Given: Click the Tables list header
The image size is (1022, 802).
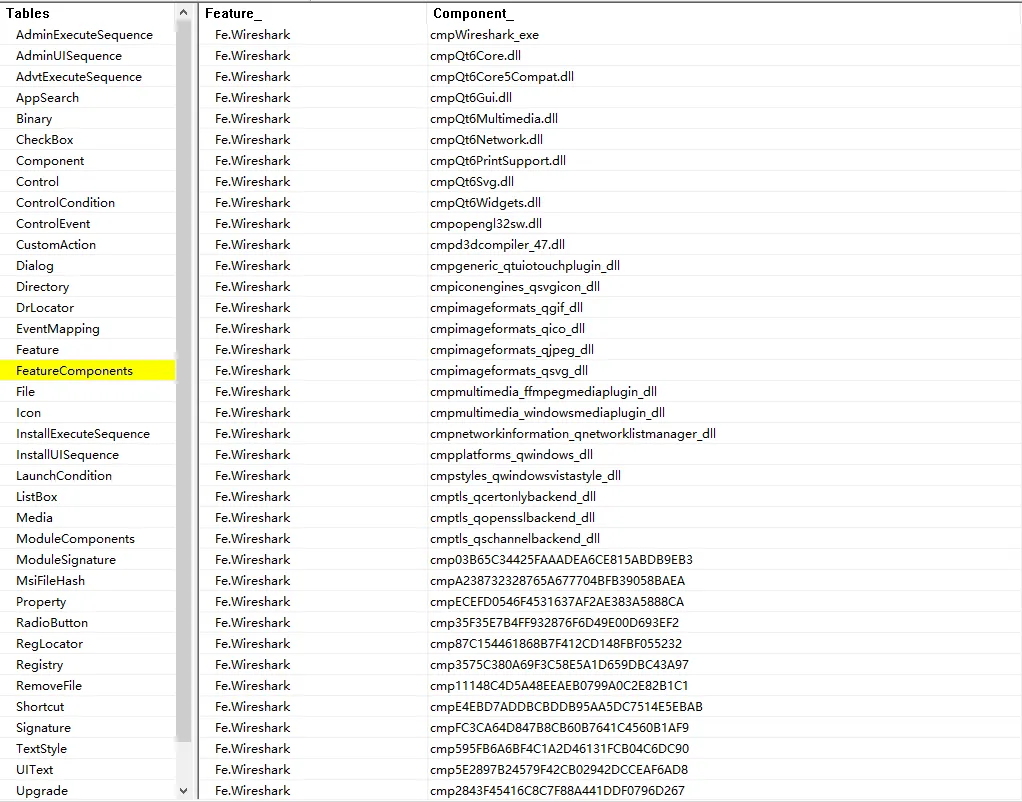Looking at the screenshot, I should [88, 13].
